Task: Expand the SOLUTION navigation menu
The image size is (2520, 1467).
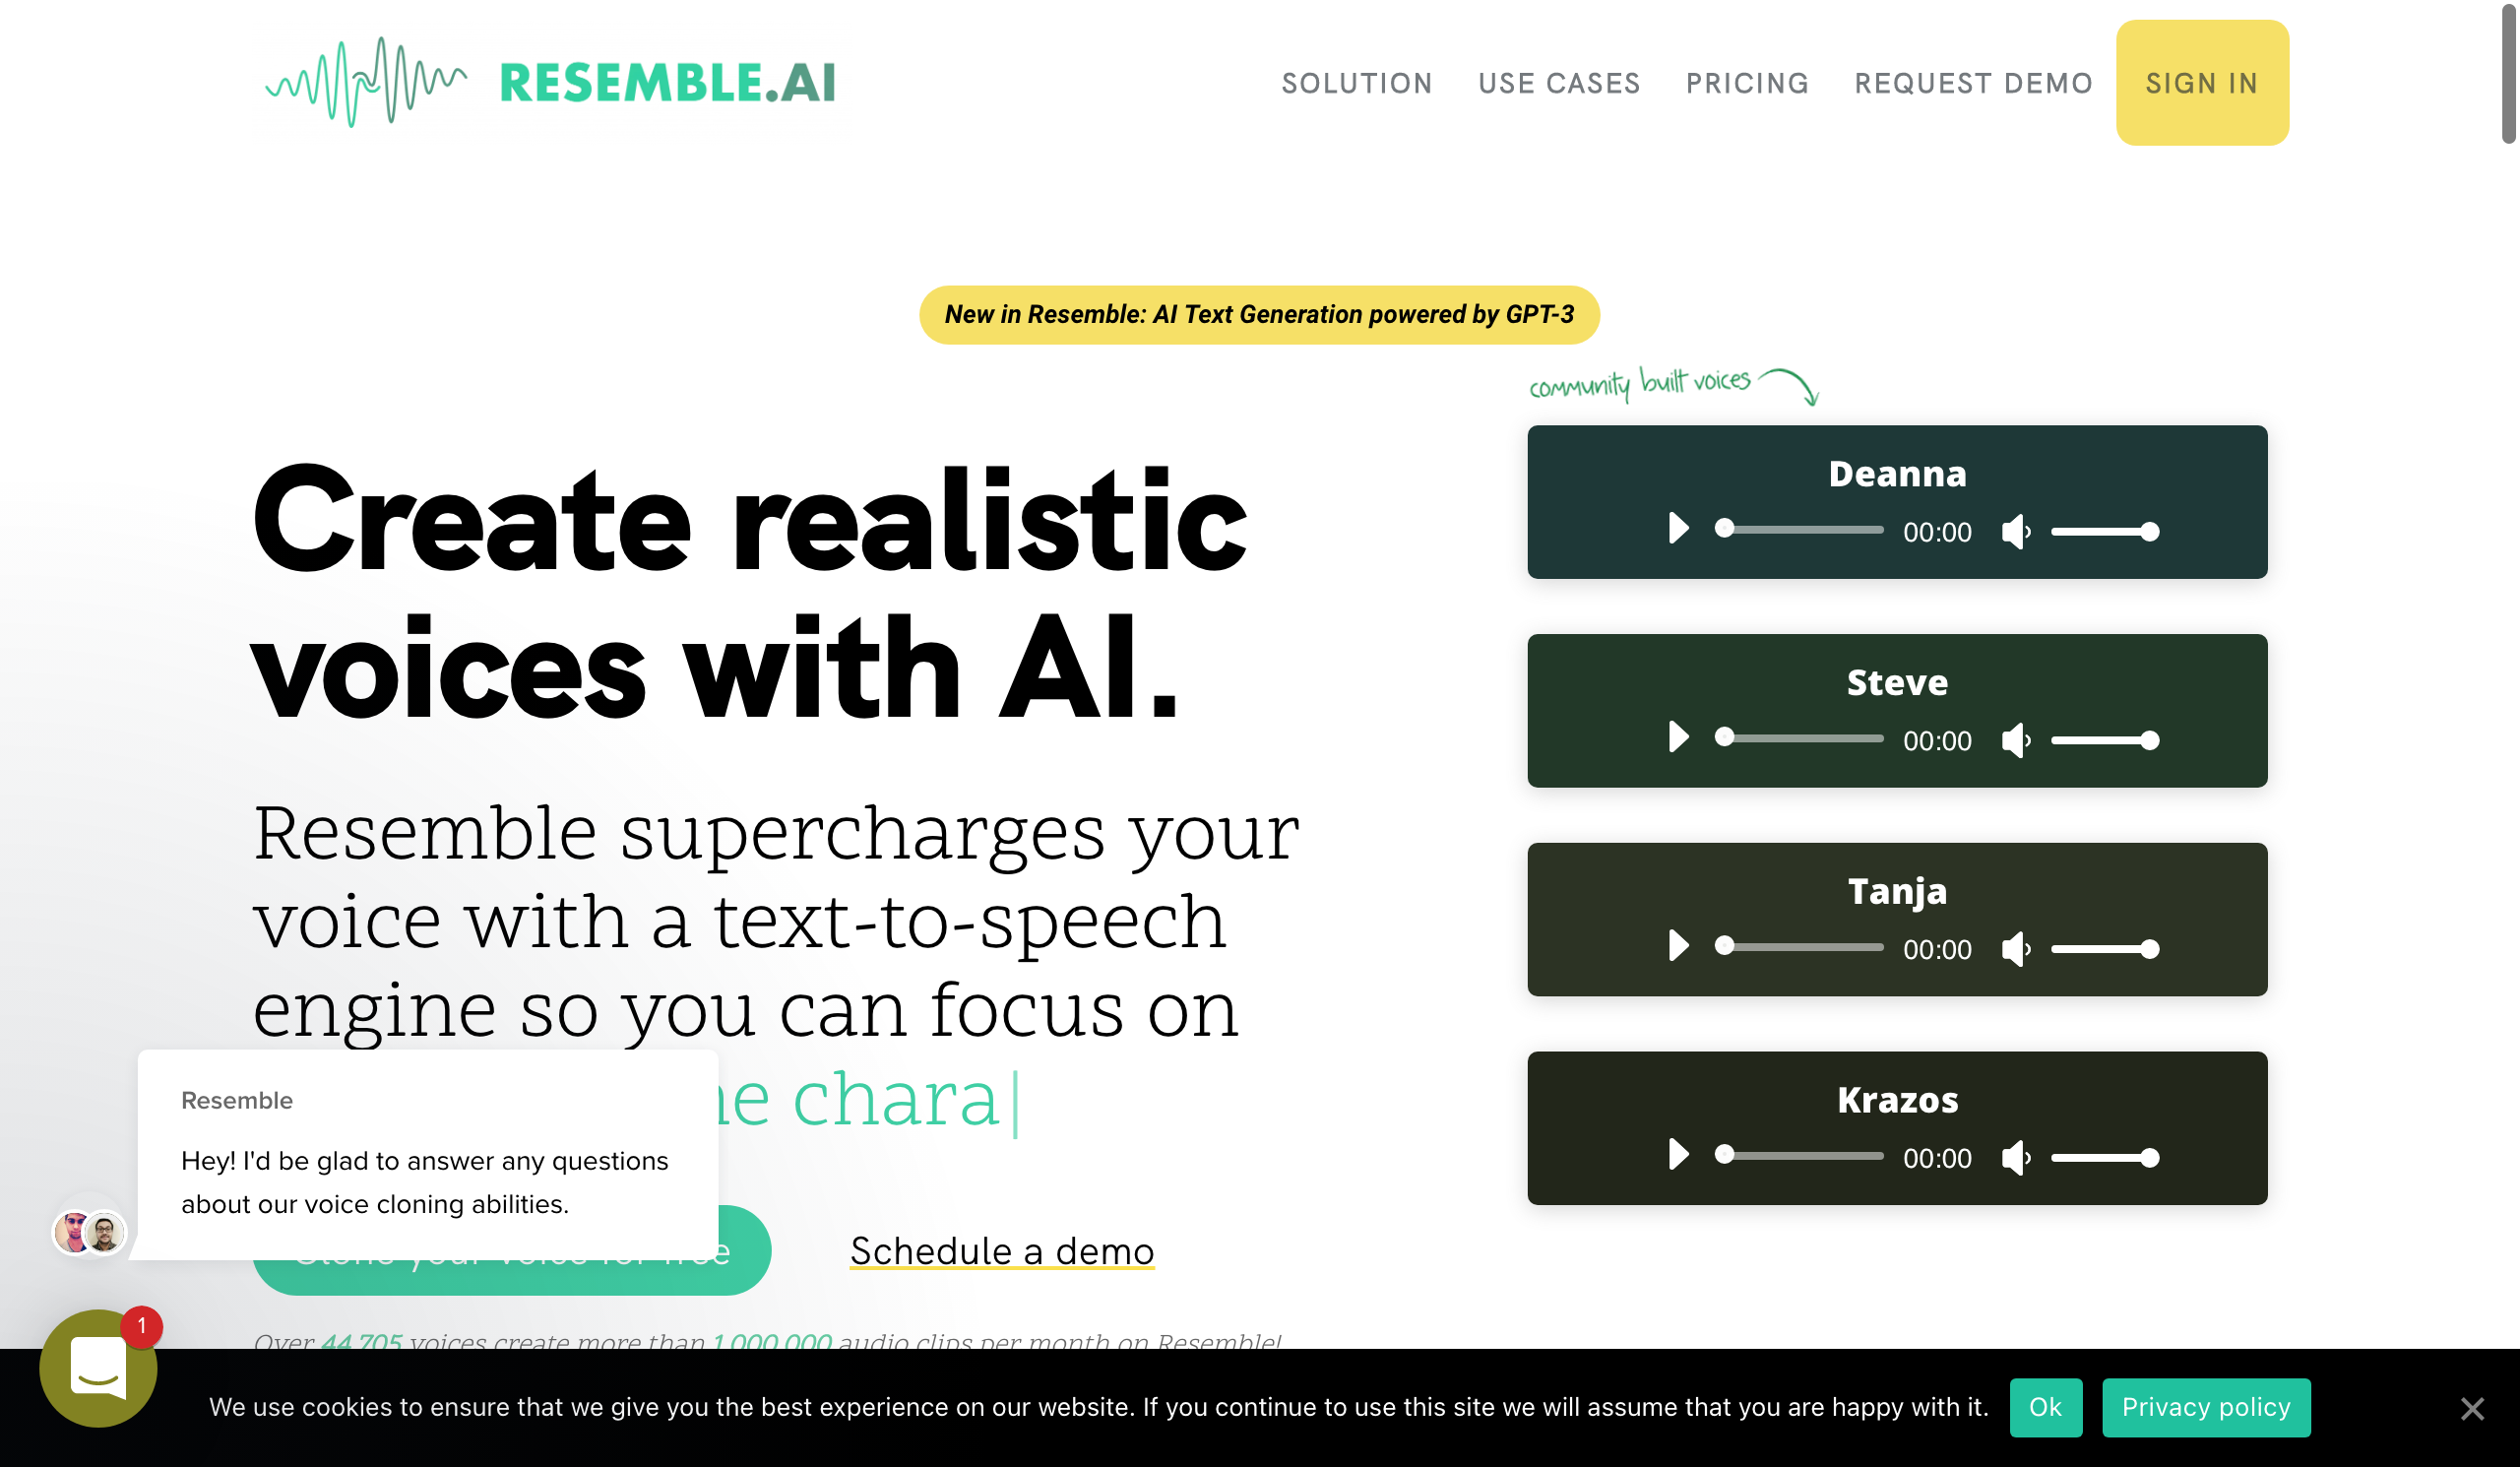Action: point(1359,82)
